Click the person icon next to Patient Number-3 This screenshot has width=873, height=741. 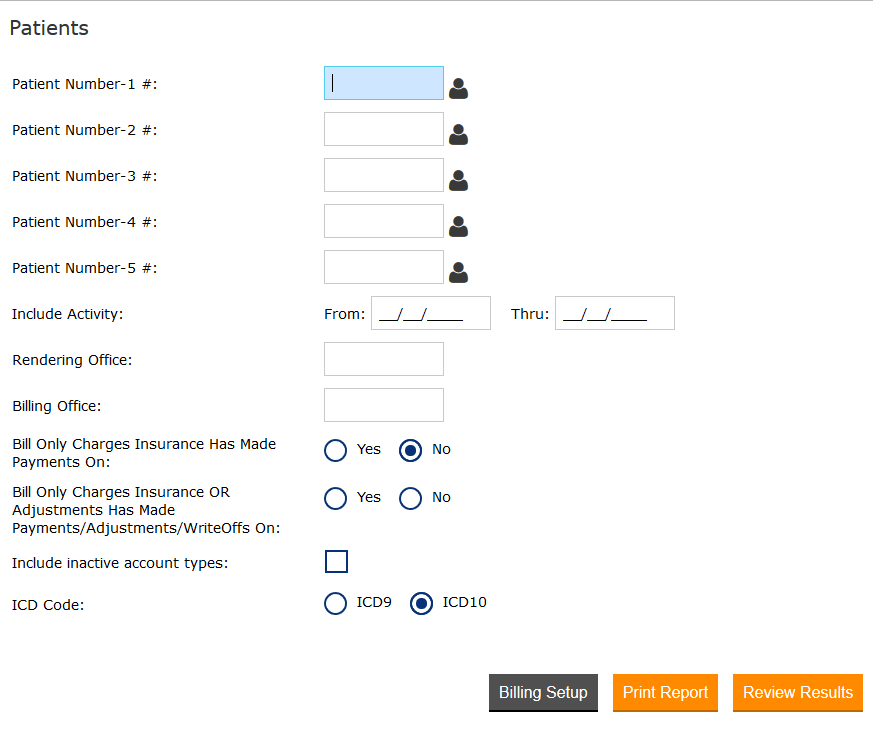pyautogui.click(x=458, y=180)
